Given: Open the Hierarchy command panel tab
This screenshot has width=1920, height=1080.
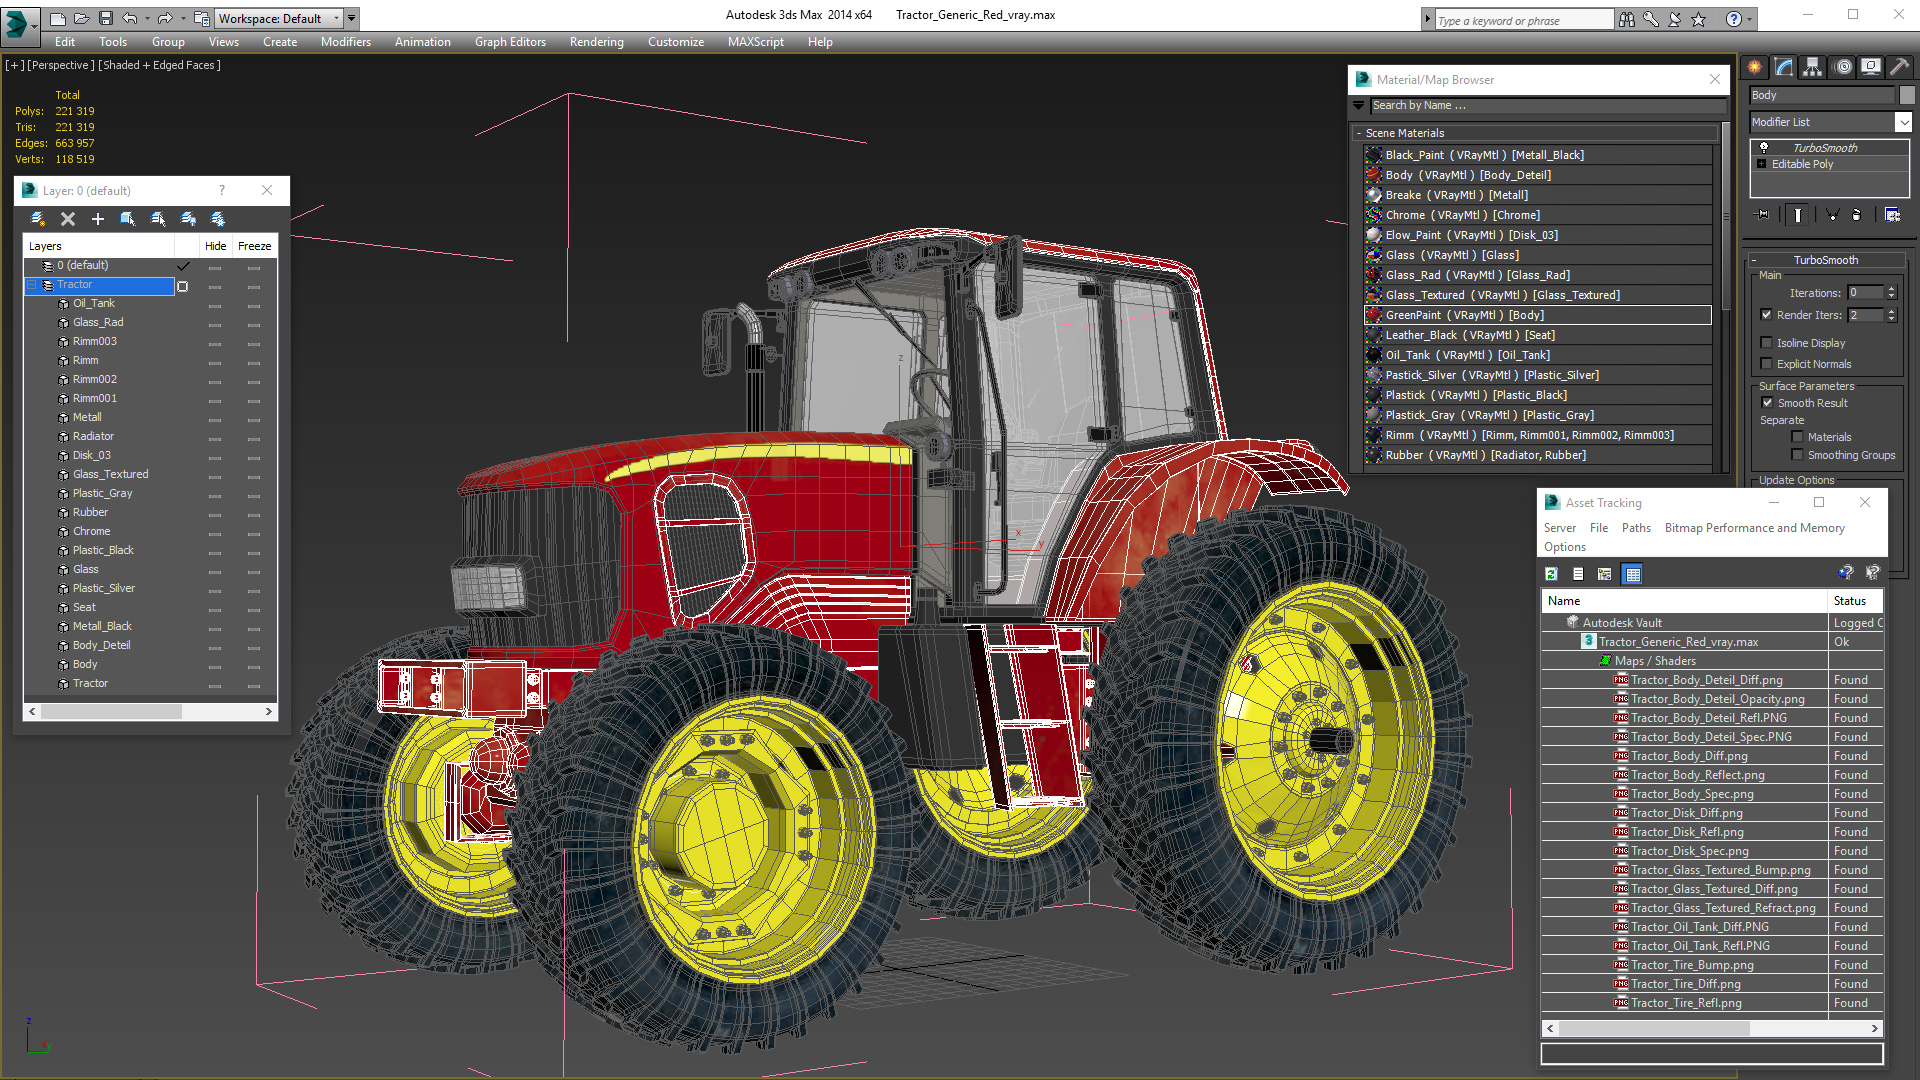Looking at the screenshot, I should click(x=1812, y=67).
